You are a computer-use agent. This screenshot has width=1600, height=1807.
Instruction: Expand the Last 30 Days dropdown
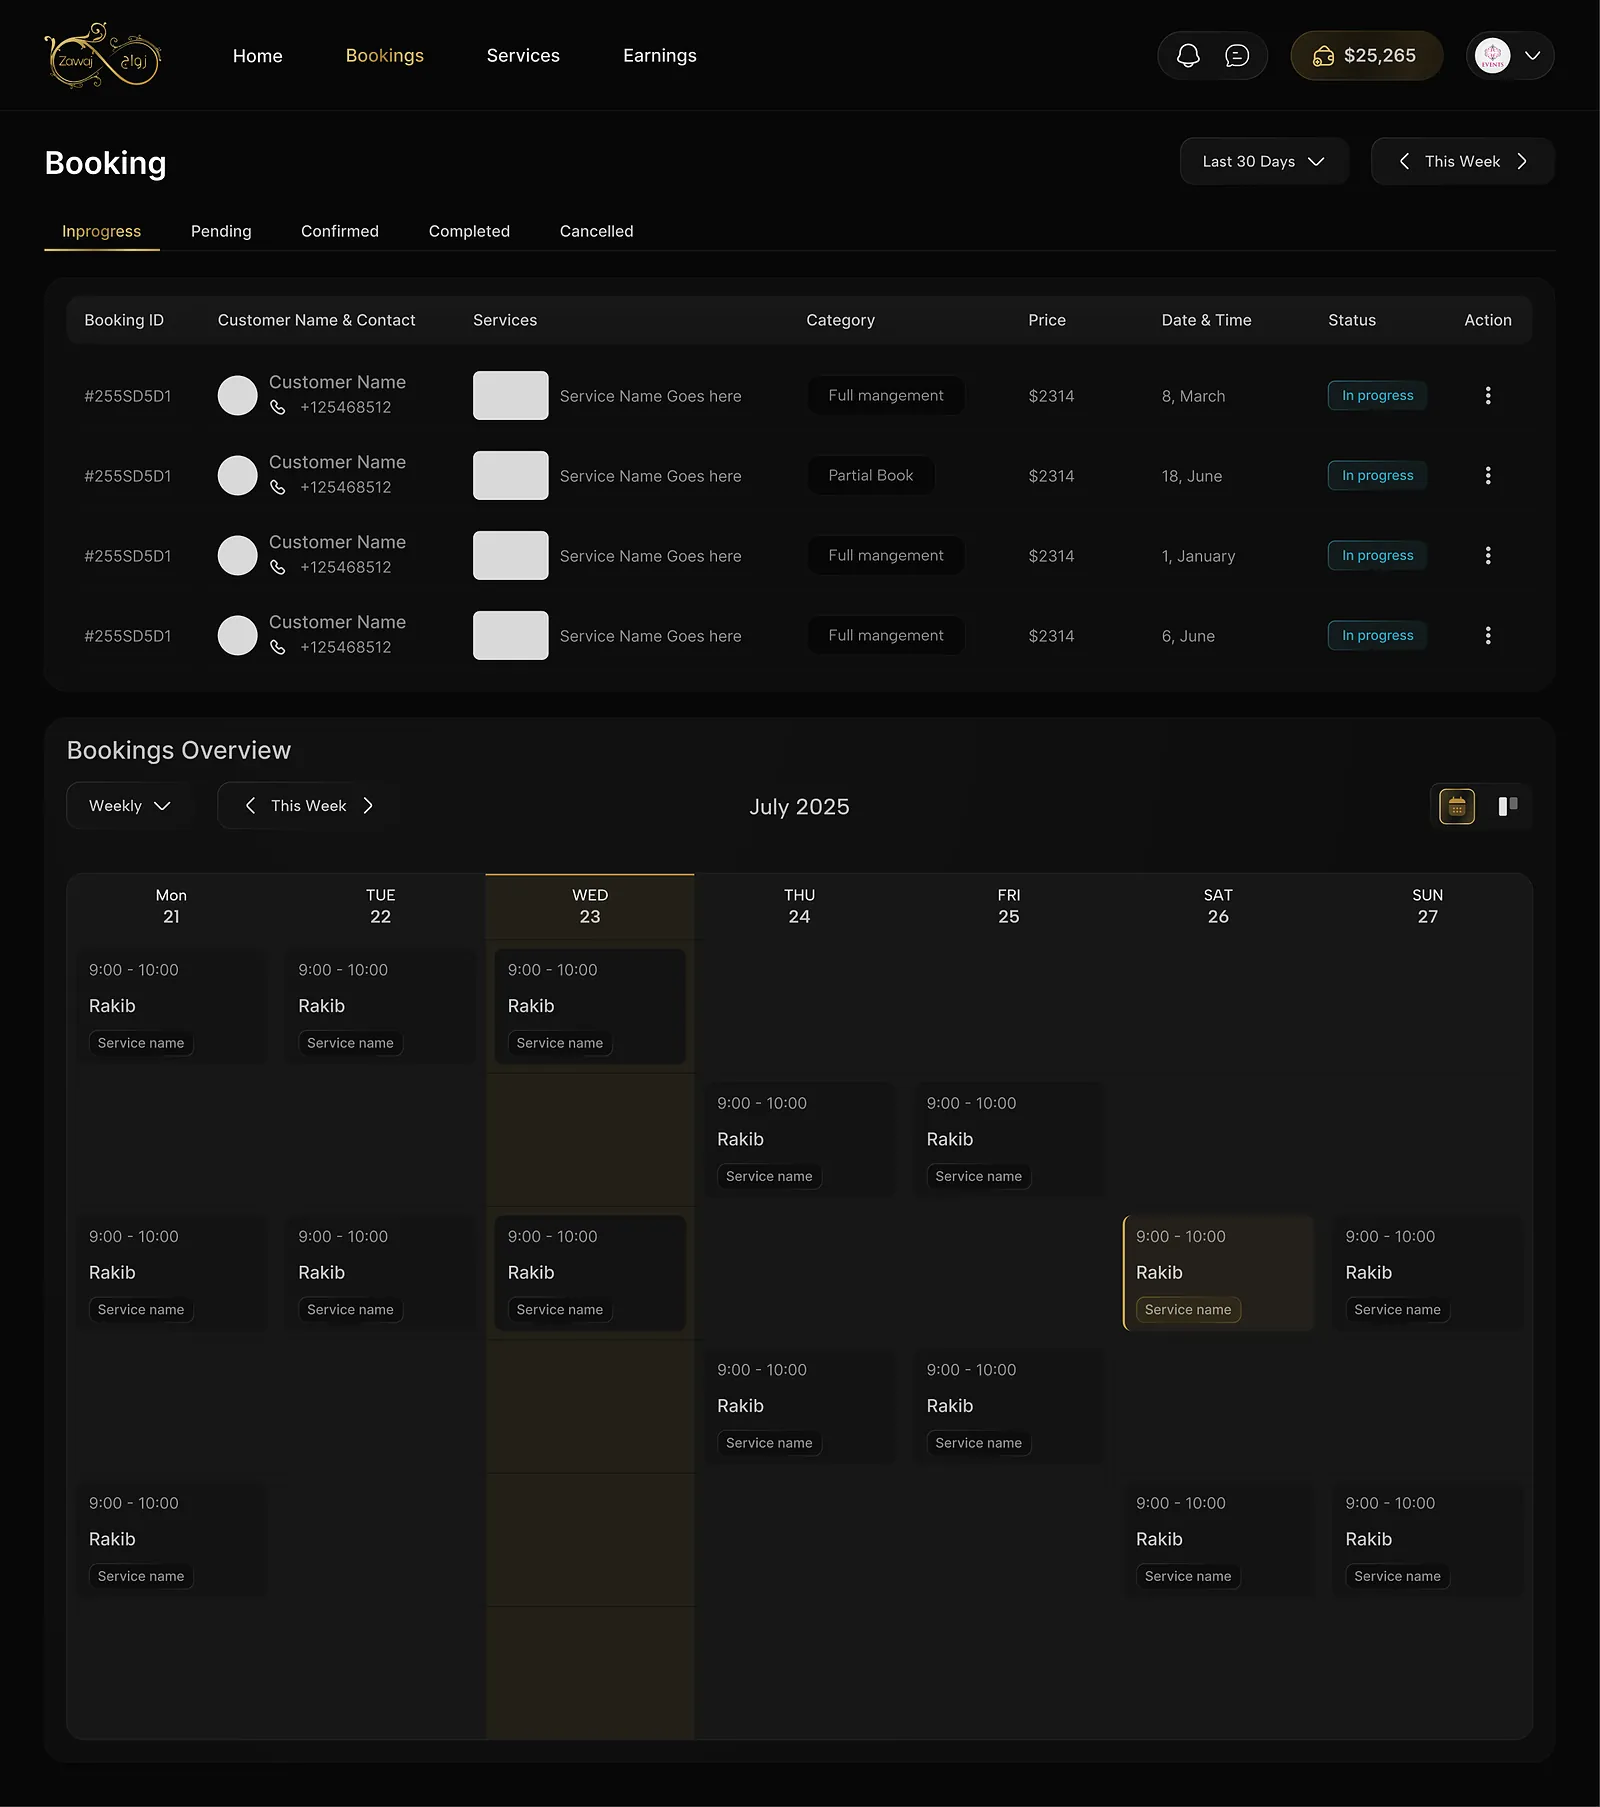(1264, 161)
